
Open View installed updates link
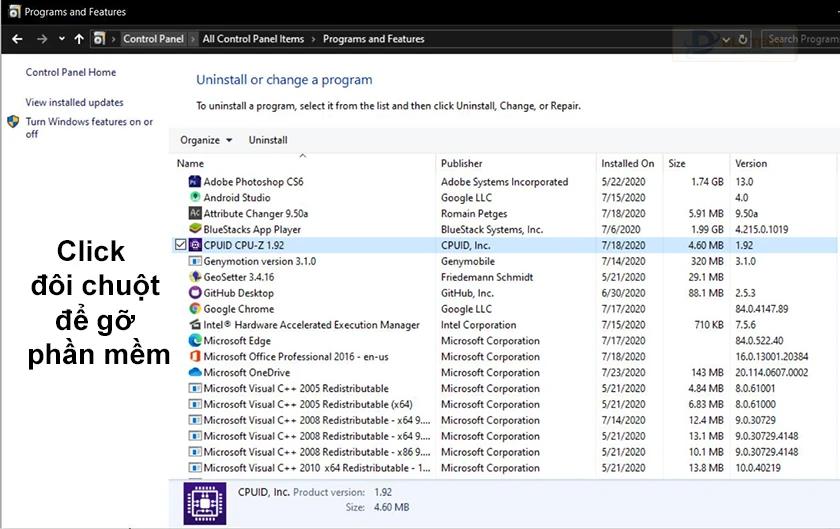click(x=74, y=102)
